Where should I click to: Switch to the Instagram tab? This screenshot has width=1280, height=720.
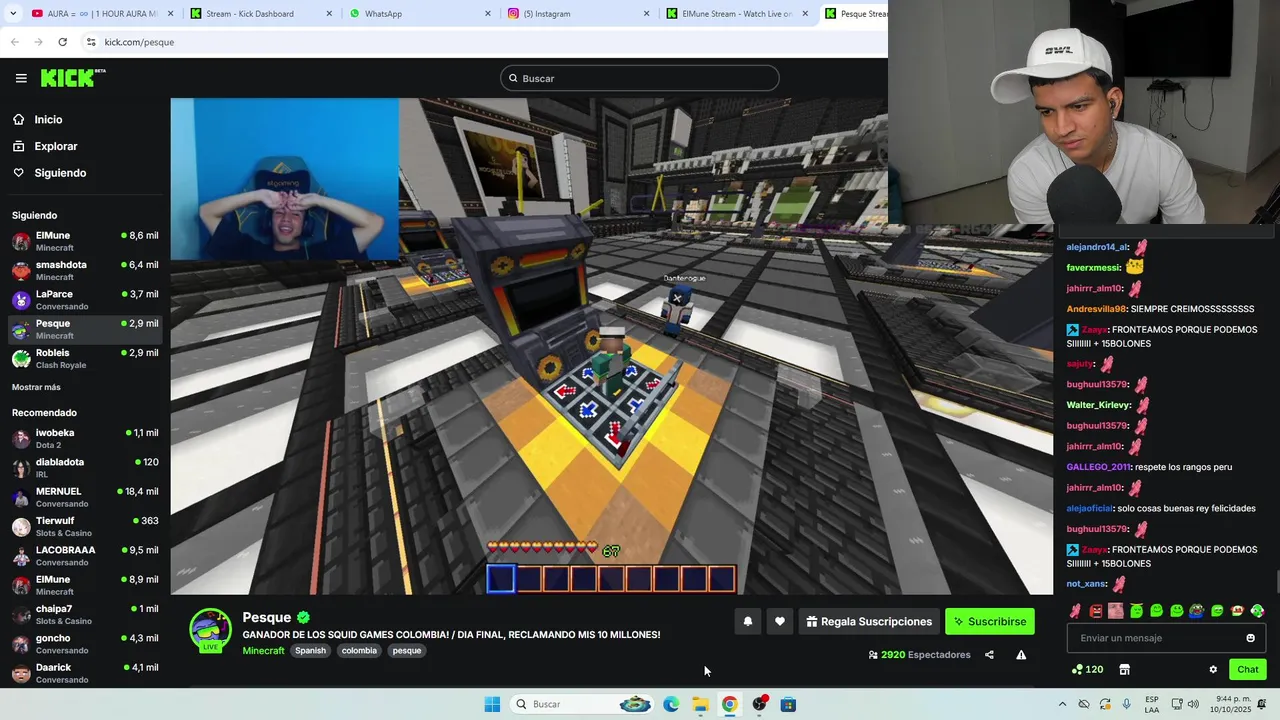(577, 14)
